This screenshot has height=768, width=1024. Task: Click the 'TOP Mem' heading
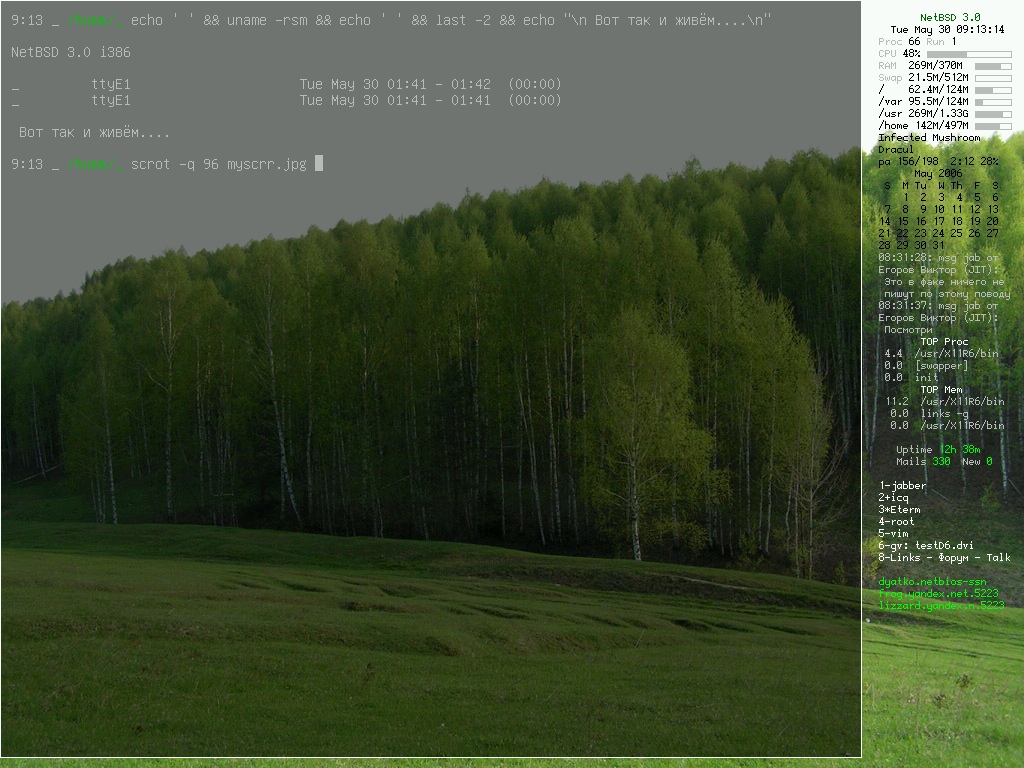(942, 390)
